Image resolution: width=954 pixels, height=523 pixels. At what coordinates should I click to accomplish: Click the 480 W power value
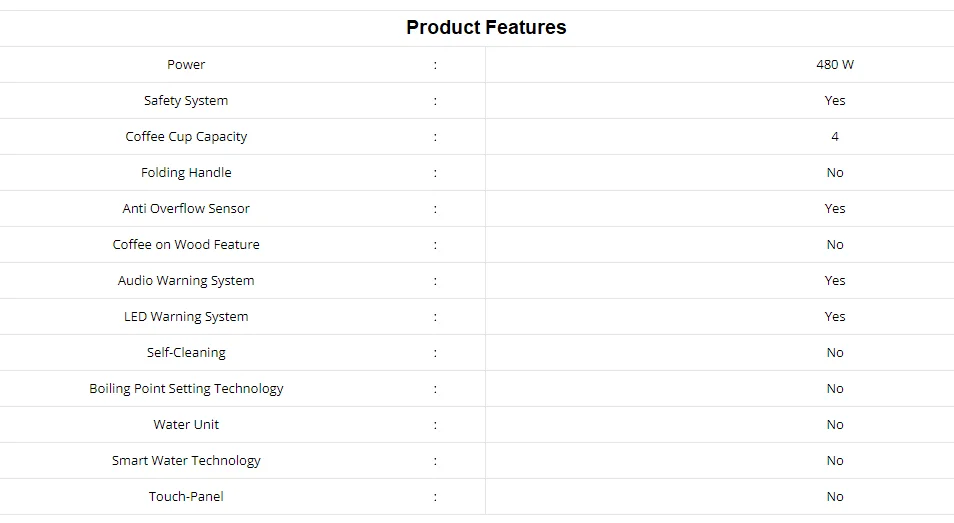[x=834, y=65]
